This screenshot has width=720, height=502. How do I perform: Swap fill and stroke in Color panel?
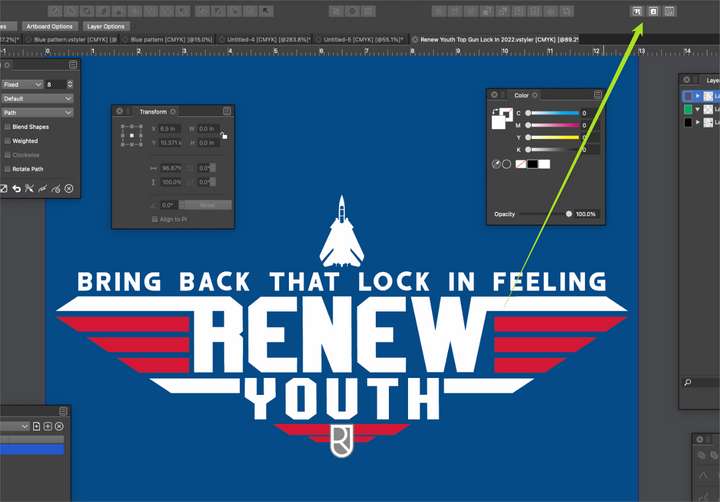pos(495,112)
